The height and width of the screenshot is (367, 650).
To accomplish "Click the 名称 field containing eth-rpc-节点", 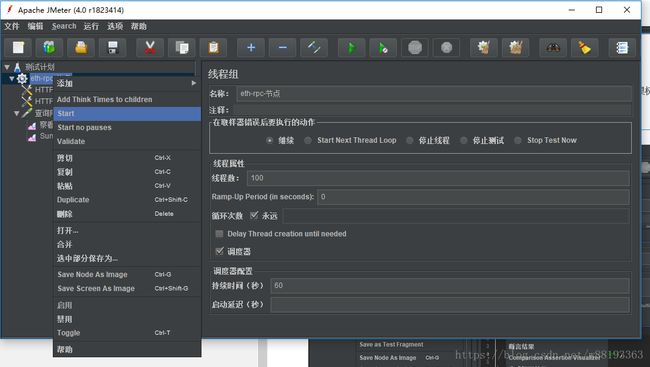I will pyautogui.click(x=434, y=94).
